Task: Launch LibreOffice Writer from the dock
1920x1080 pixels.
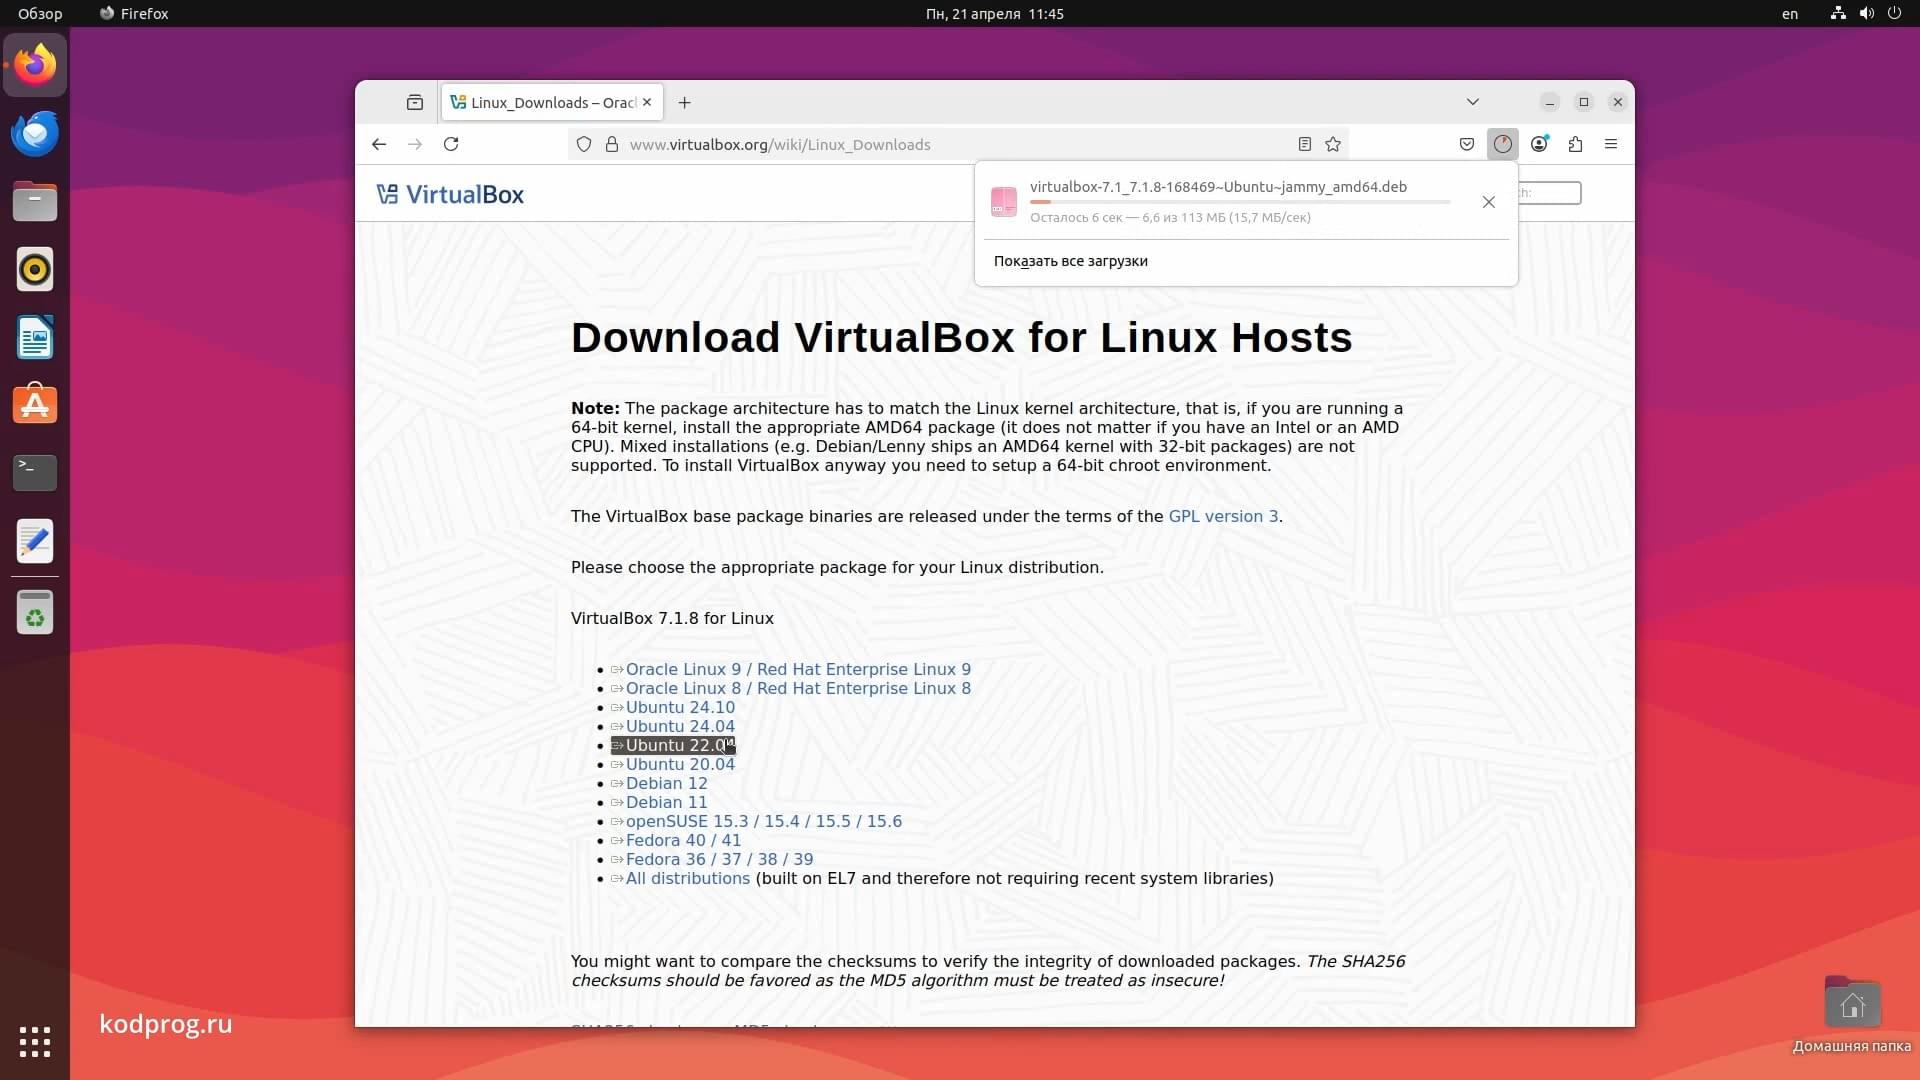Action: (x=35, y=337)
